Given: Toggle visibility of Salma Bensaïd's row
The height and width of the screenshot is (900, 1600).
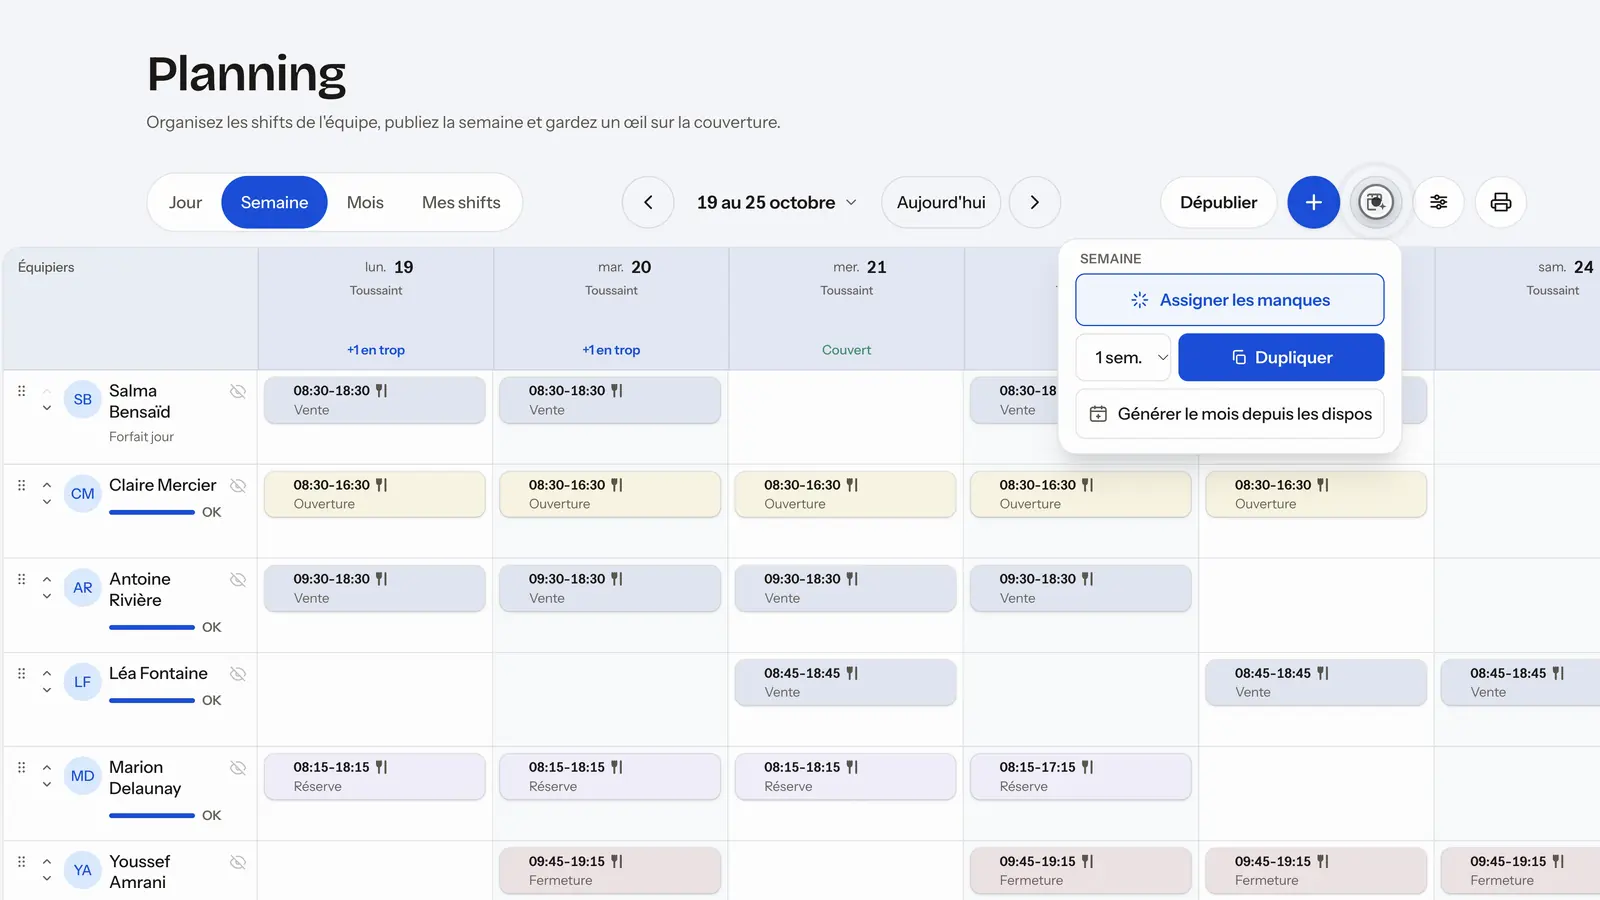Looking at the screenshot, I should pyautogui.click(x=238, y=391).
